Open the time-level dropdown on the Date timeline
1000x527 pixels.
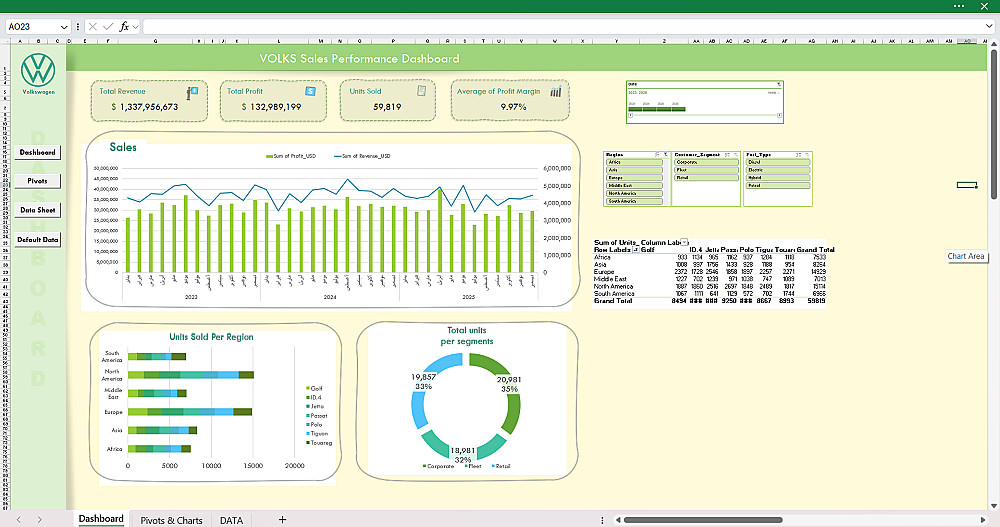(775, 93)
